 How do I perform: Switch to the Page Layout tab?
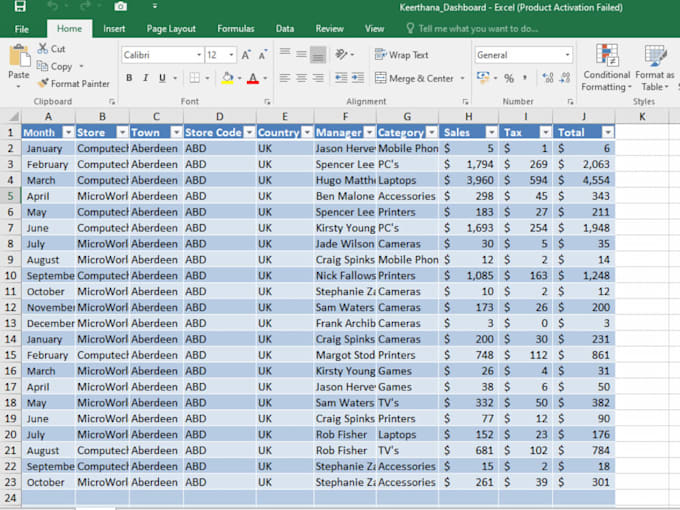pos(171,29)
